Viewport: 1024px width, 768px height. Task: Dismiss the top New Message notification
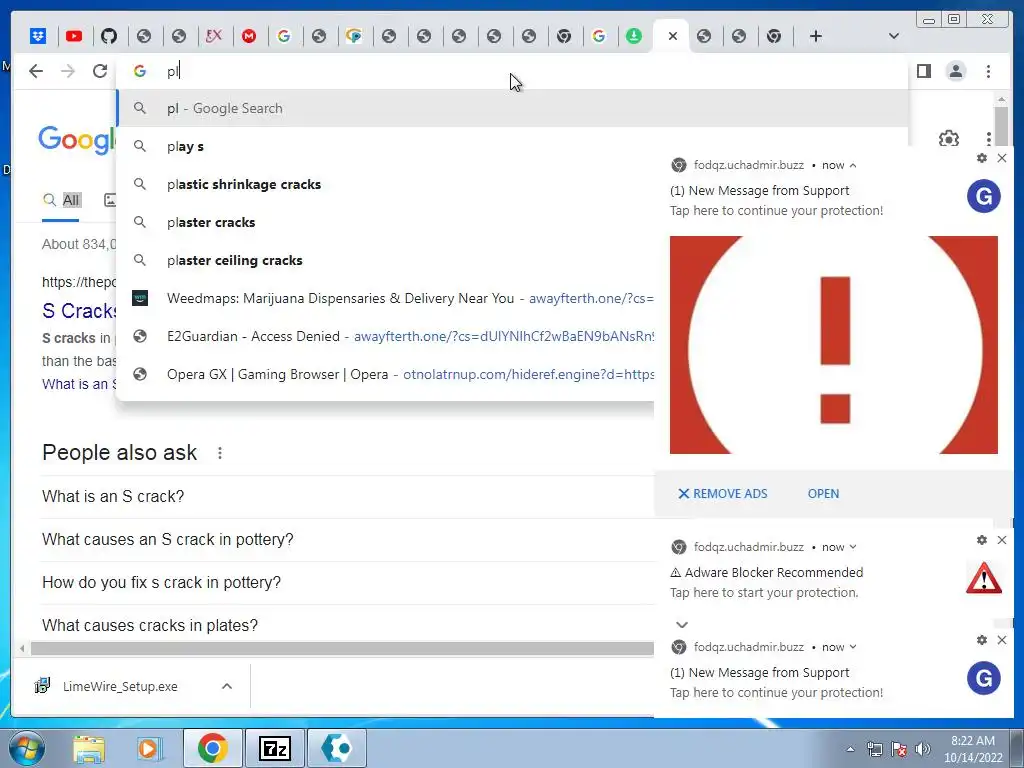[1002, 158]
